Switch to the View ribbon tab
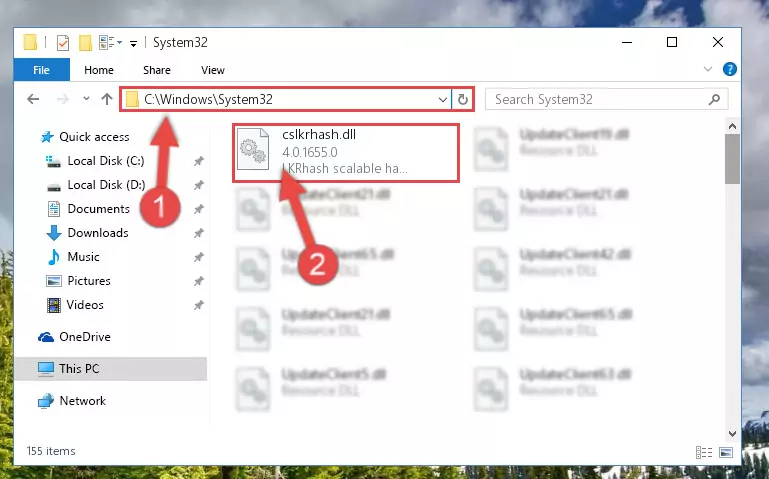 [213, 70]
